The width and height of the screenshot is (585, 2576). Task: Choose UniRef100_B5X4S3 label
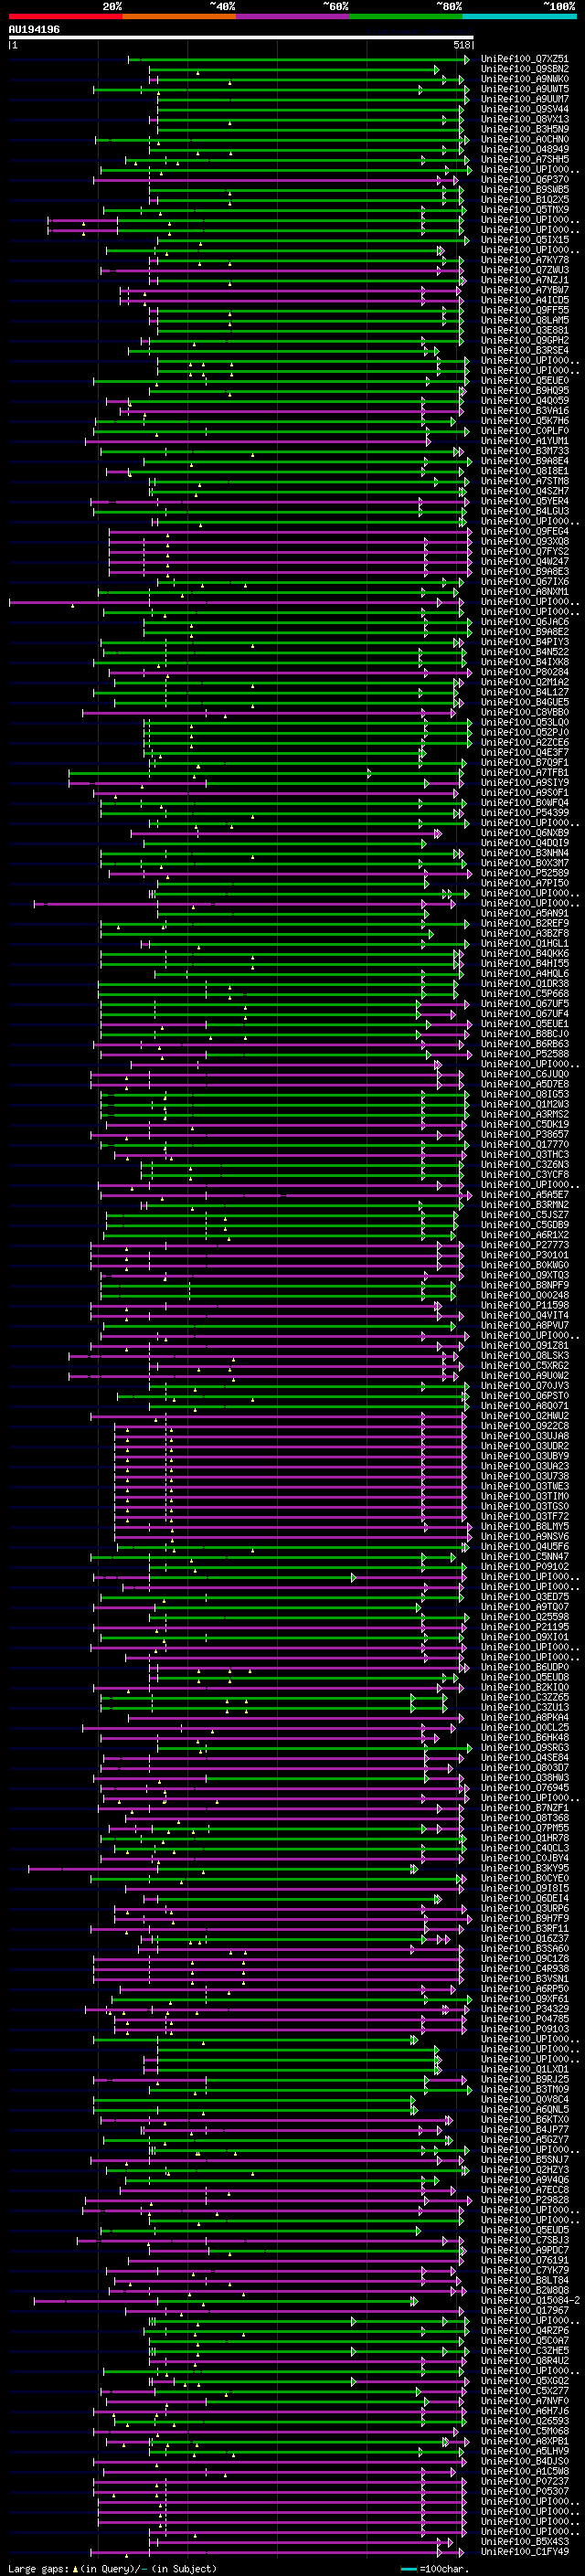click(525, 2541)
